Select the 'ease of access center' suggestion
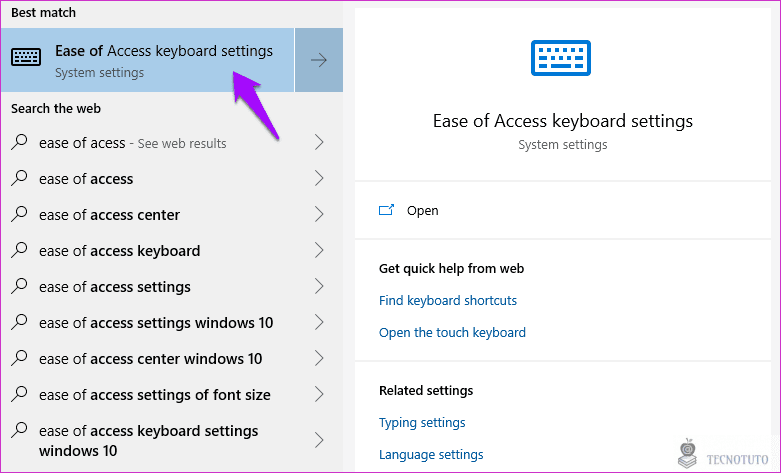This screenshot has height=473, width=781. click(172, 215)
